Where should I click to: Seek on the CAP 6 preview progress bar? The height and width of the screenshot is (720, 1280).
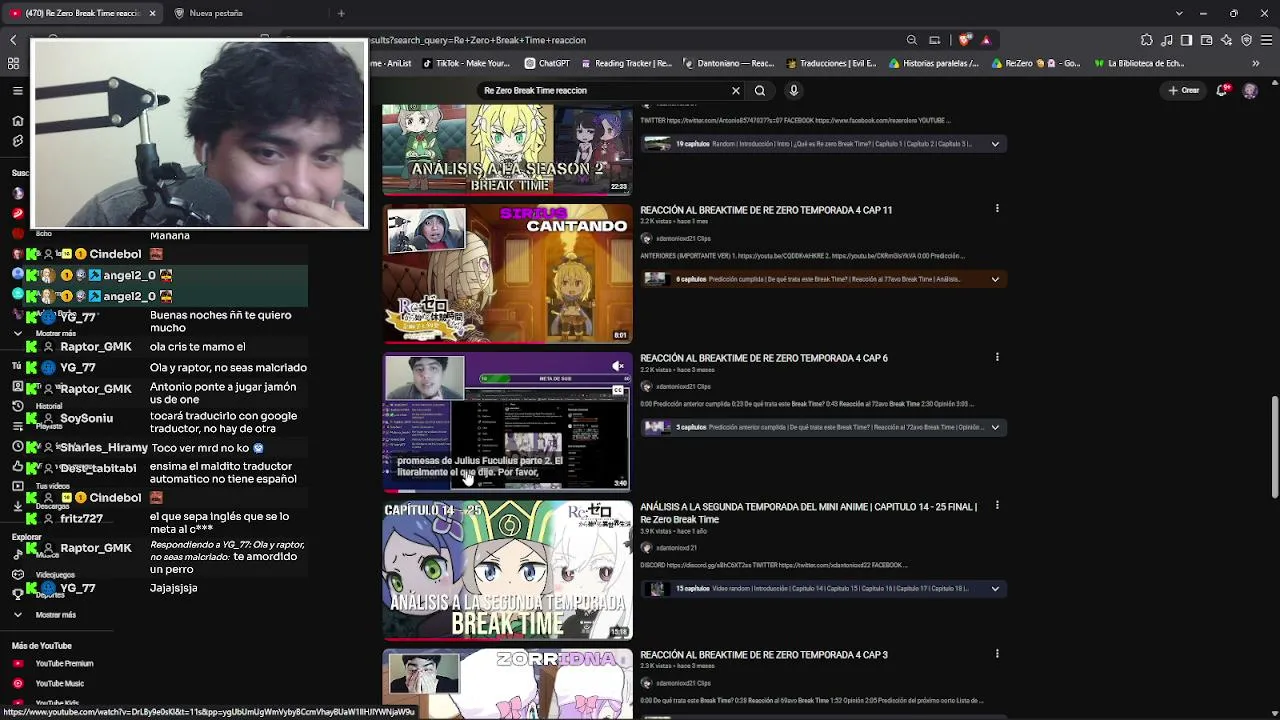pyautogui.click(x=507, y=490)
